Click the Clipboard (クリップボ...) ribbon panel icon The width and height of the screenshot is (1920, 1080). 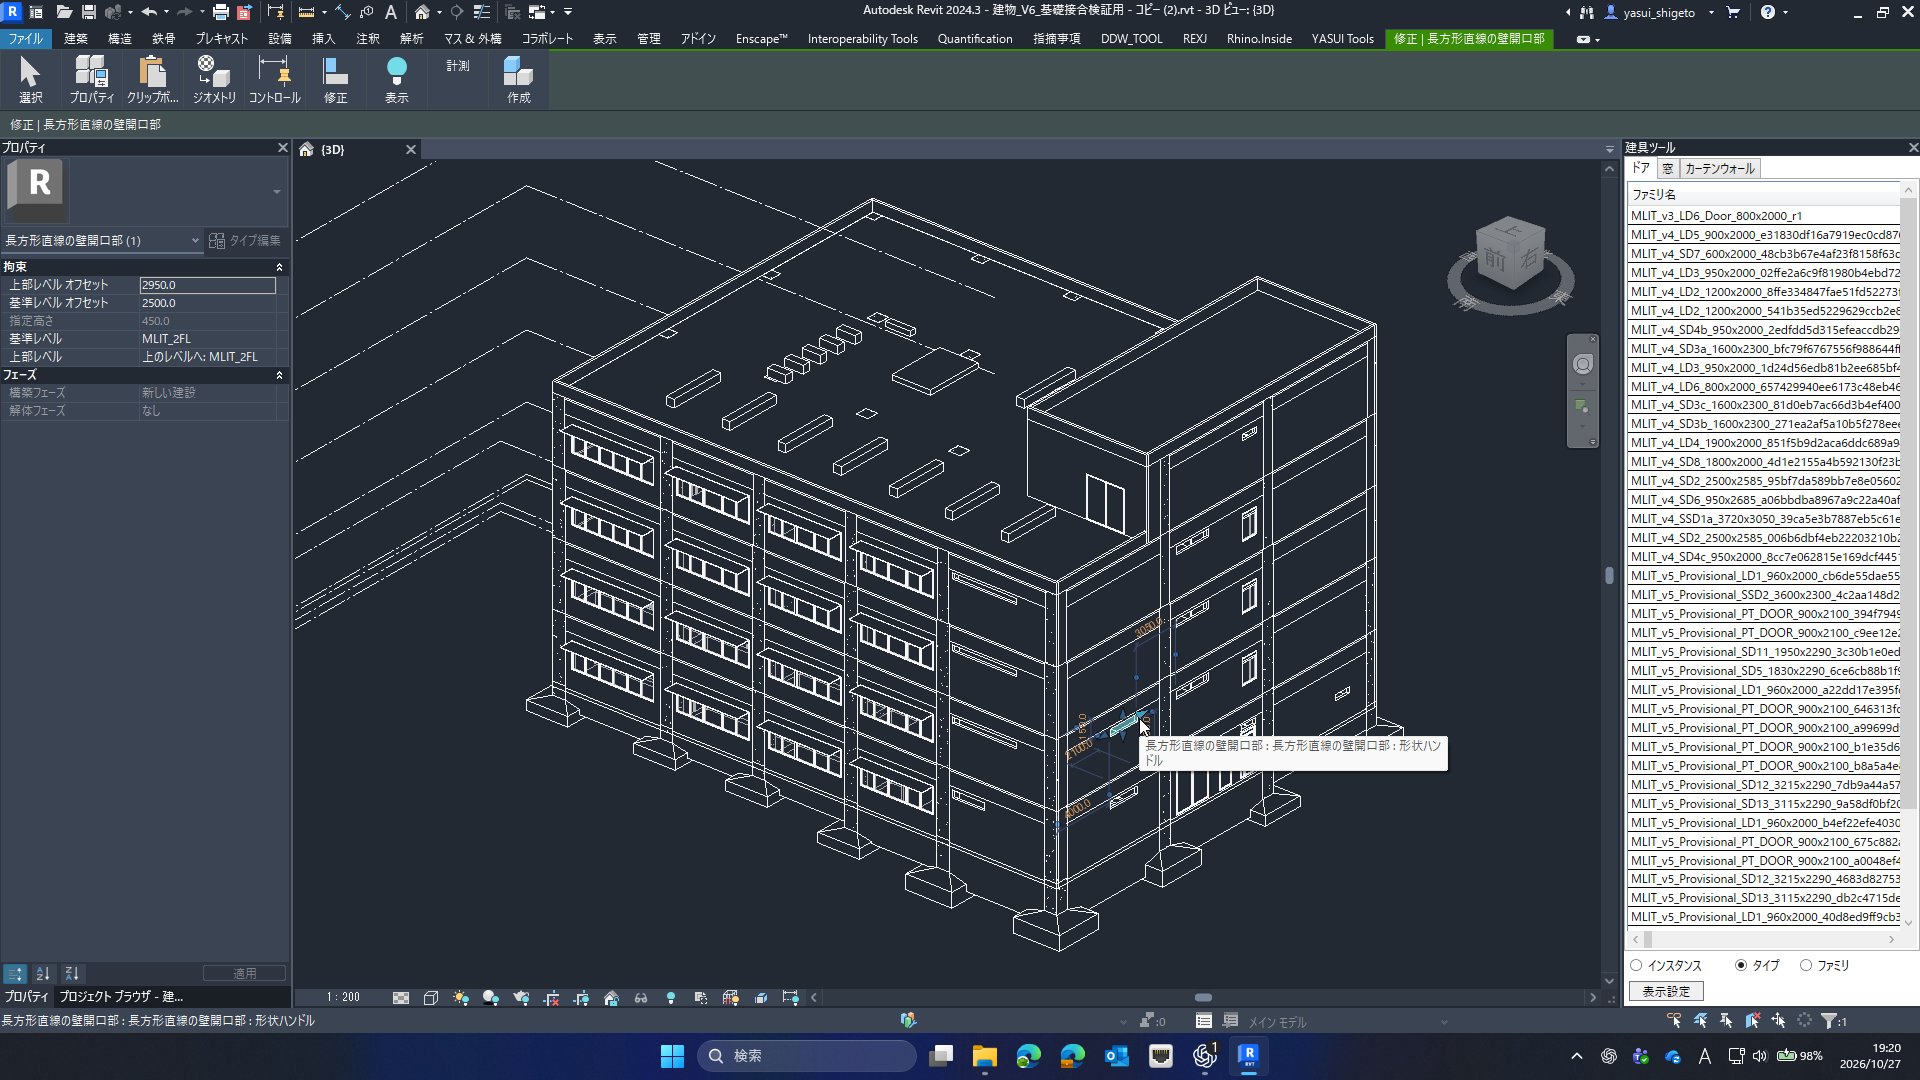[152, 79]
